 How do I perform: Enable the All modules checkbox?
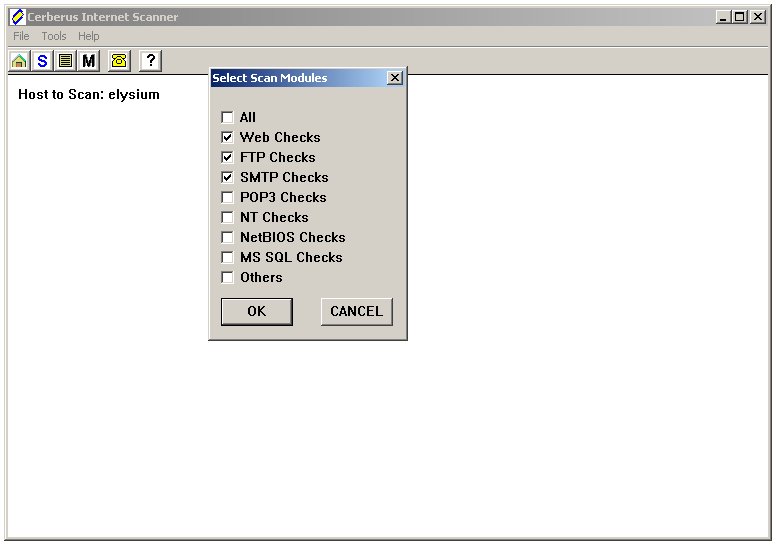click(x=227, y=117)
